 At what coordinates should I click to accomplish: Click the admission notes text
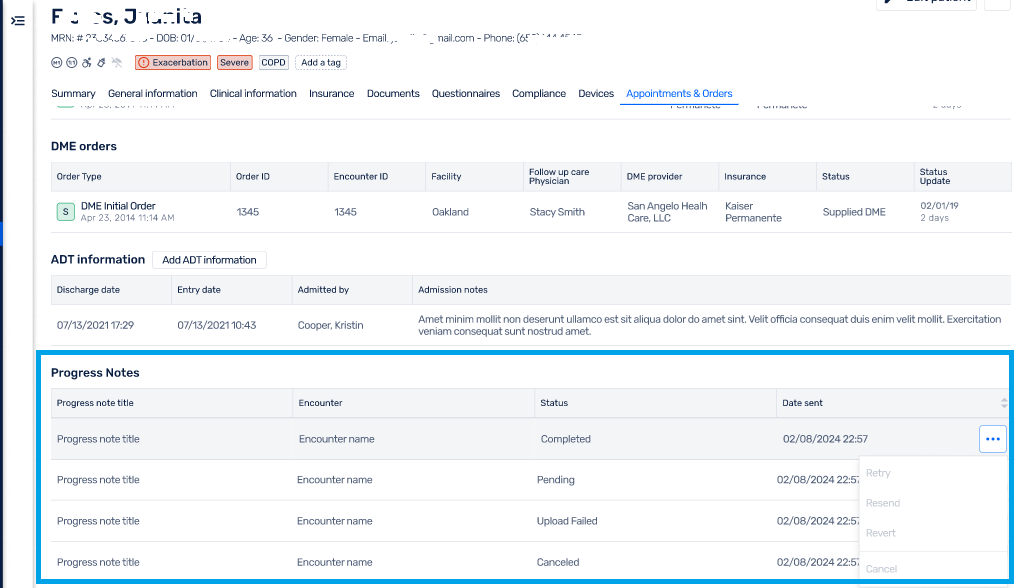coord(709,325)
